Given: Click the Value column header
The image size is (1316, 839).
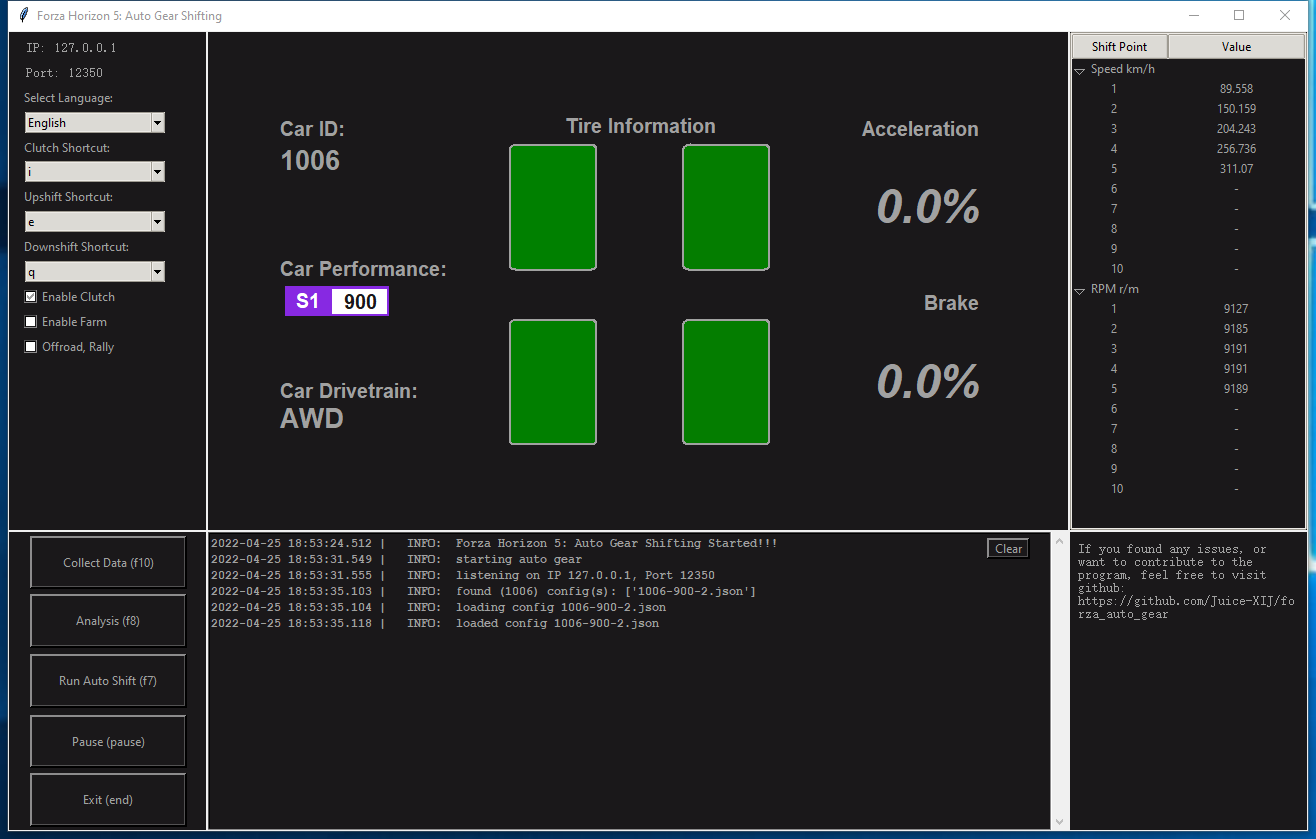Looking at the screenshot, I should [x=1236, y=46].
